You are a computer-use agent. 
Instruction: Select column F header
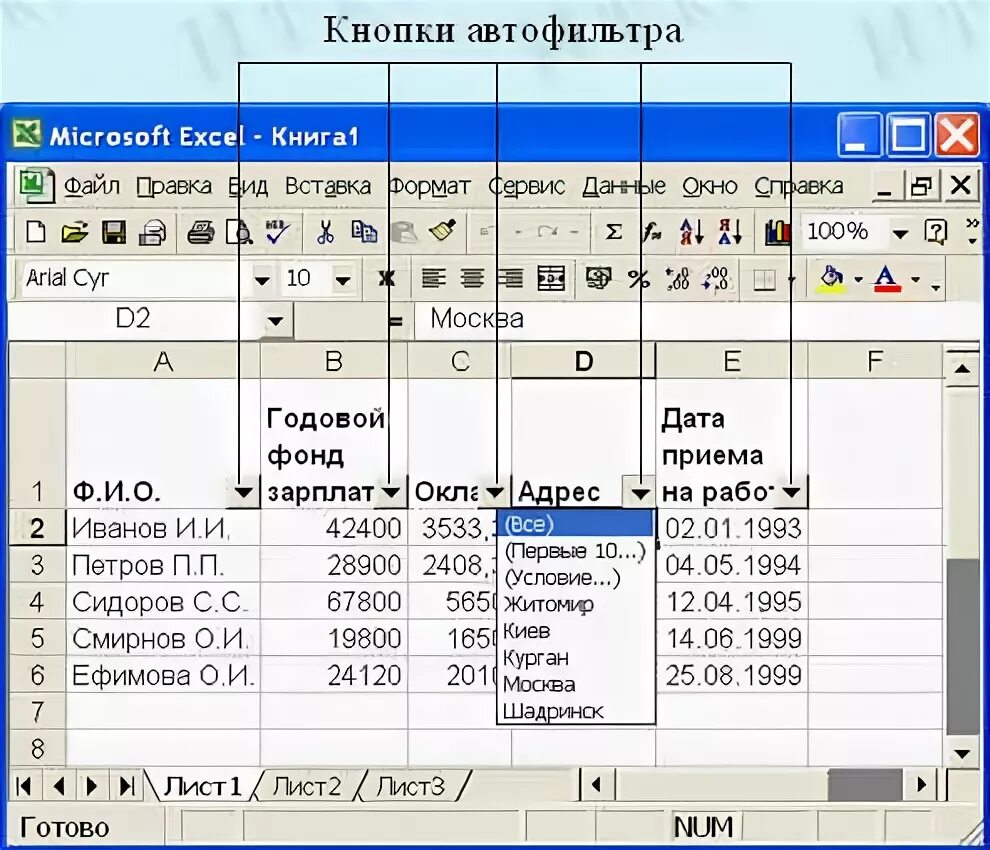tap(875, 361)
